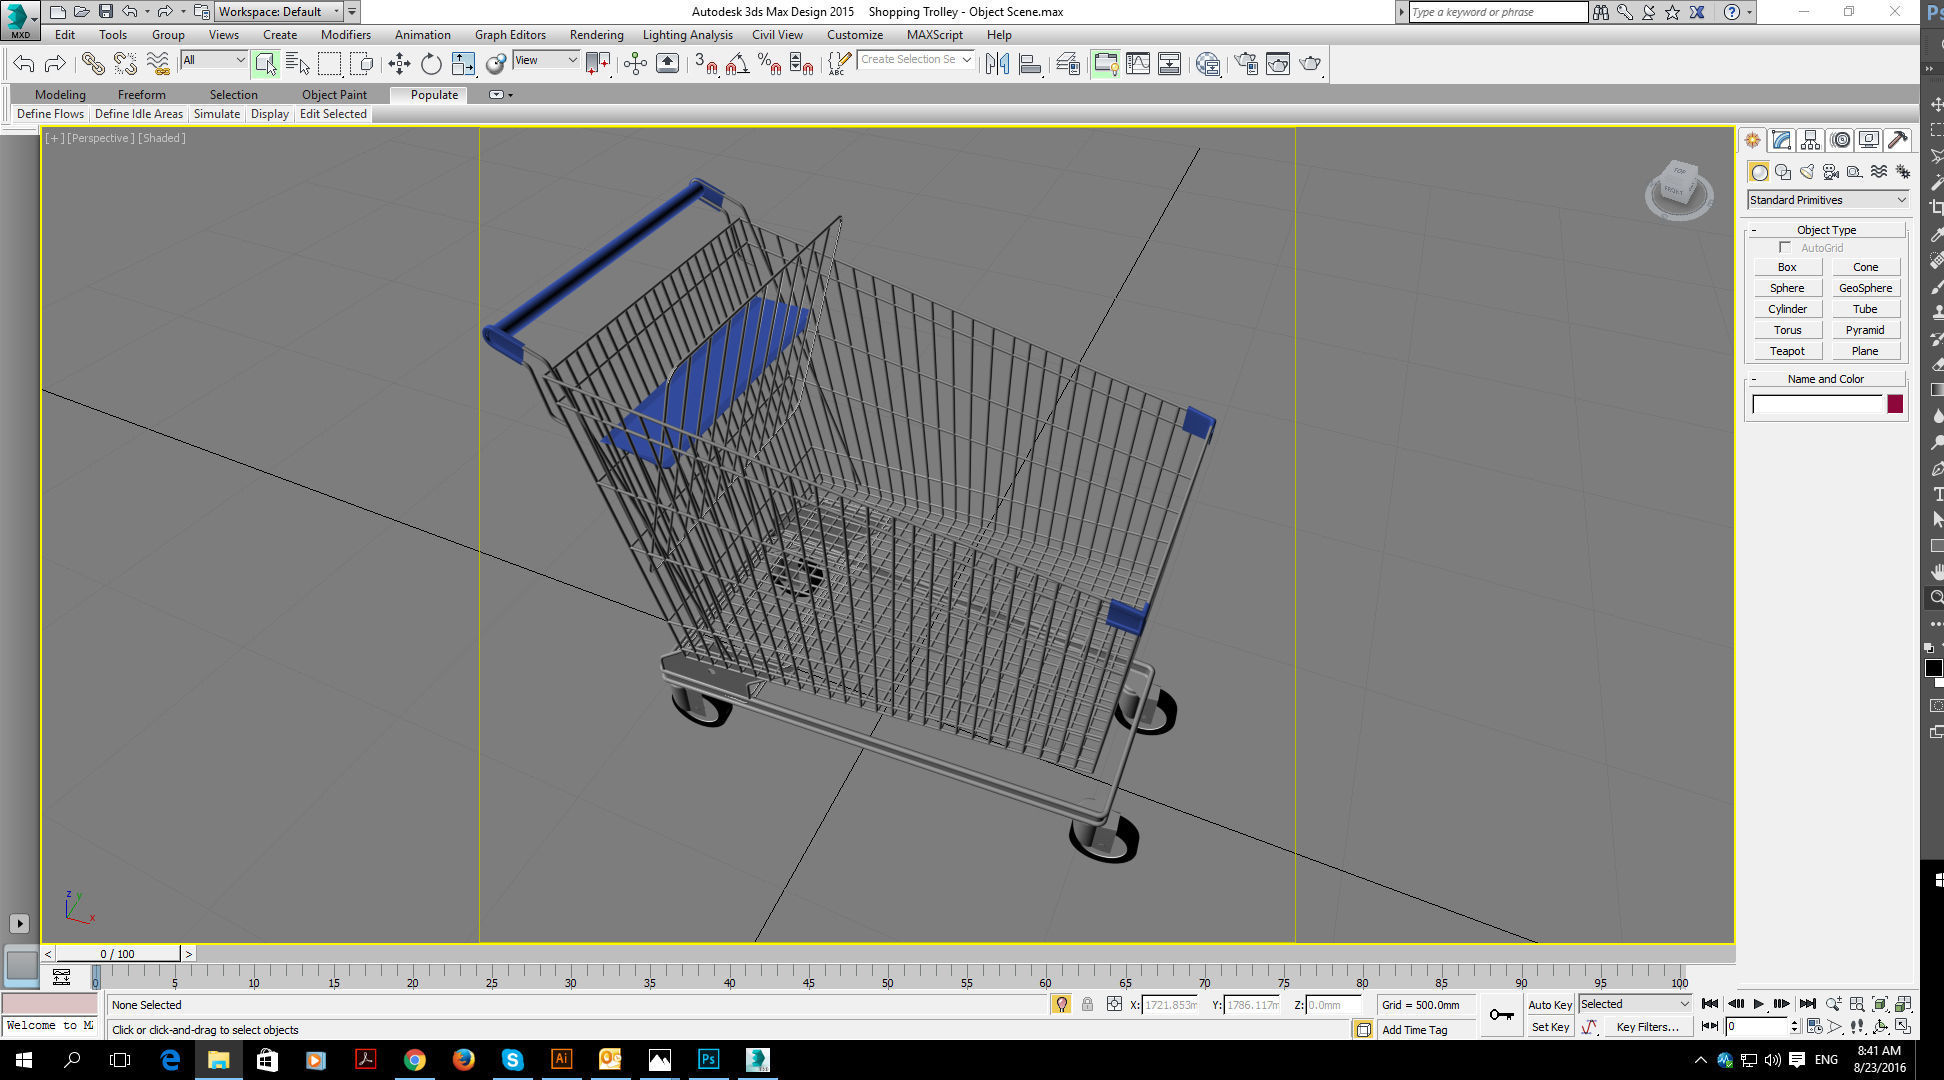Switch to the Hierarchy command panel tab
The height and width of the screenshot is (1080, 1944).
pos(1810,140)
